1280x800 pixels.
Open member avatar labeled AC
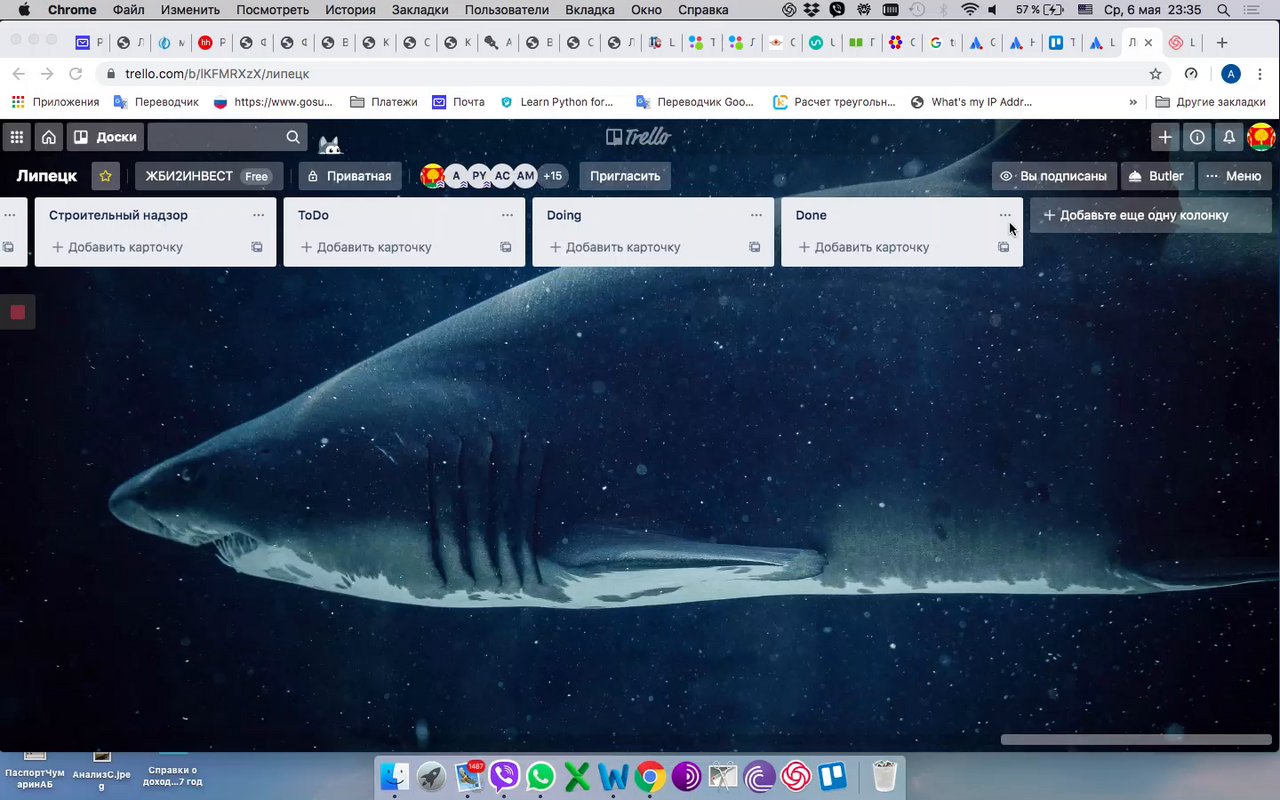click(x=502, y=176)
